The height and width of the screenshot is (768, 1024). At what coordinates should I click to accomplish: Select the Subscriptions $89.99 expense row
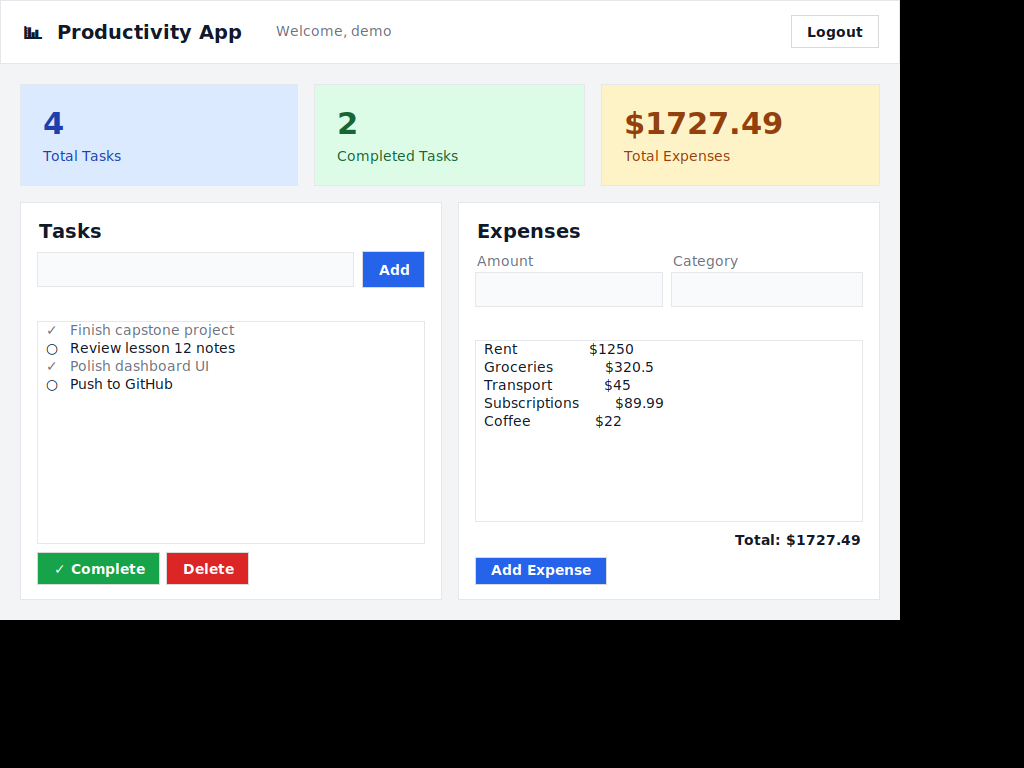click(669, 404)
